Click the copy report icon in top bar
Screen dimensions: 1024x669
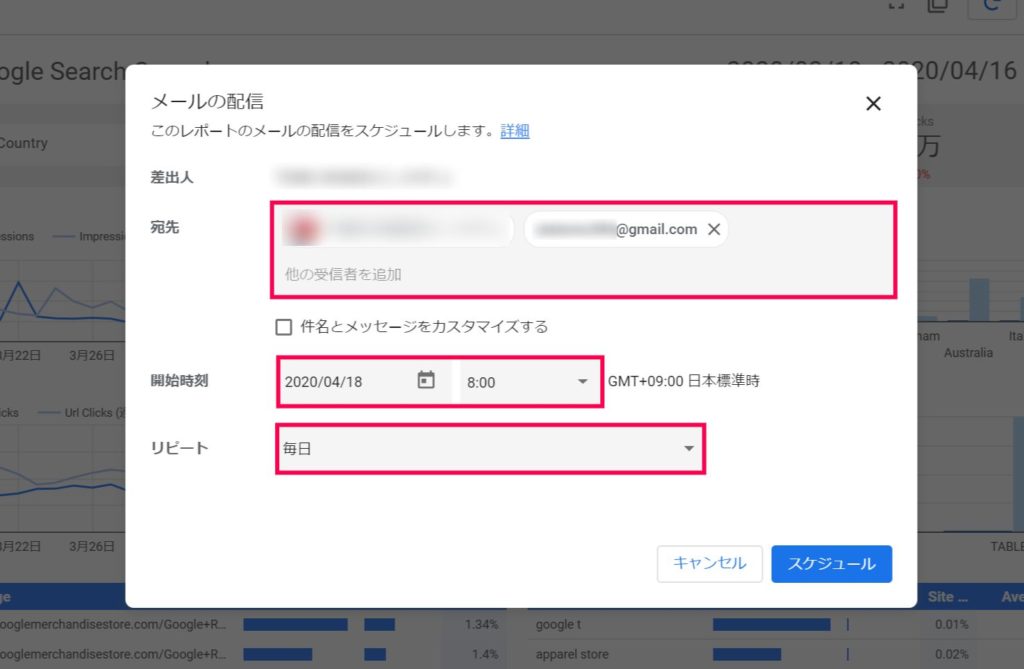[938, 7]
